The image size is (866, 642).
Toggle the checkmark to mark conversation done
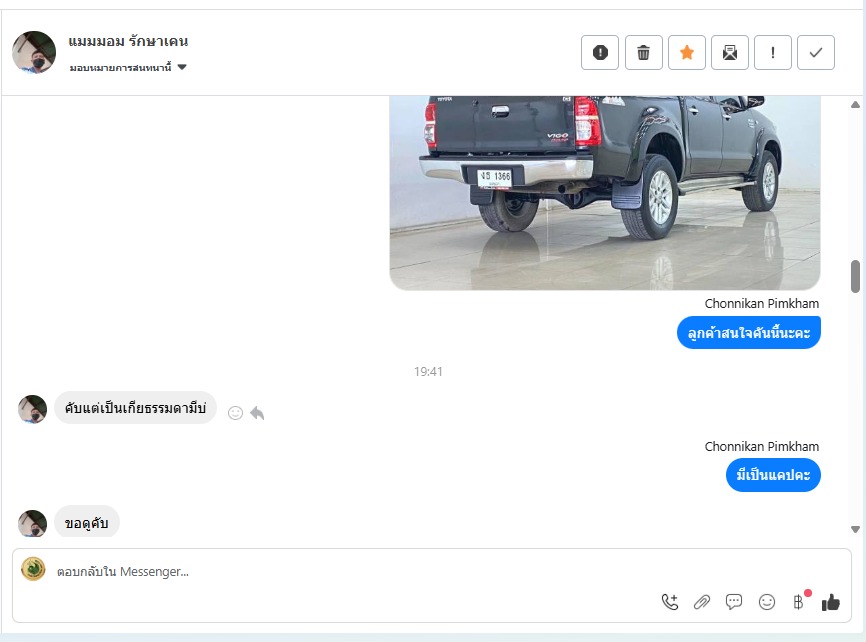click(816, 53)
